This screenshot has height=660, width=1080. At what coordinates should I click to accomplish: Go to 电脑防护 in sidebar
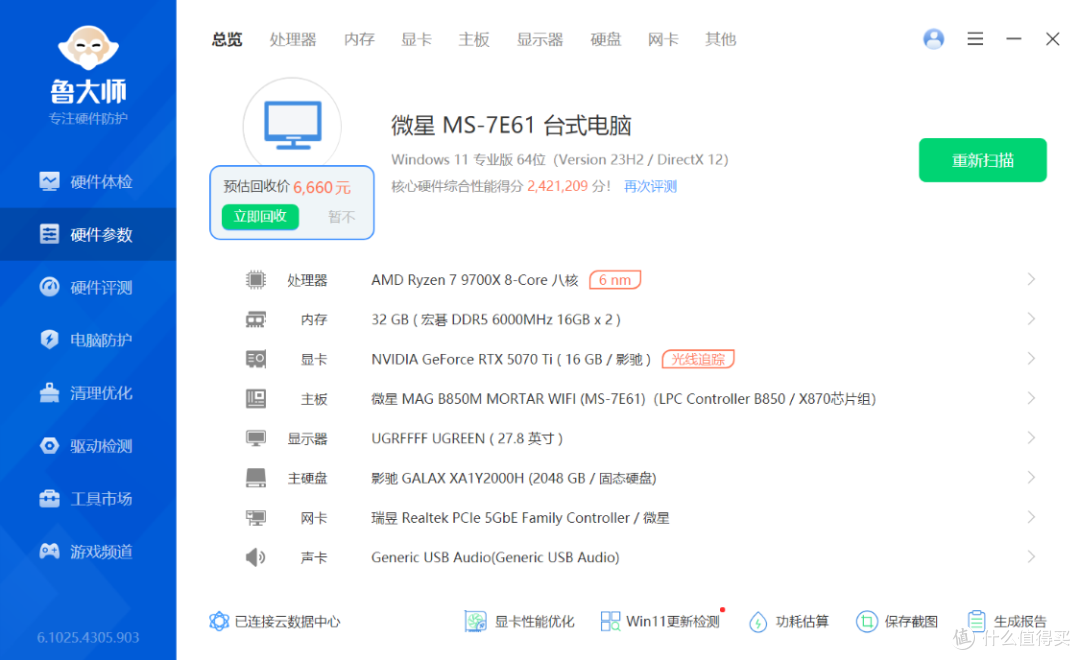[88, 340]
